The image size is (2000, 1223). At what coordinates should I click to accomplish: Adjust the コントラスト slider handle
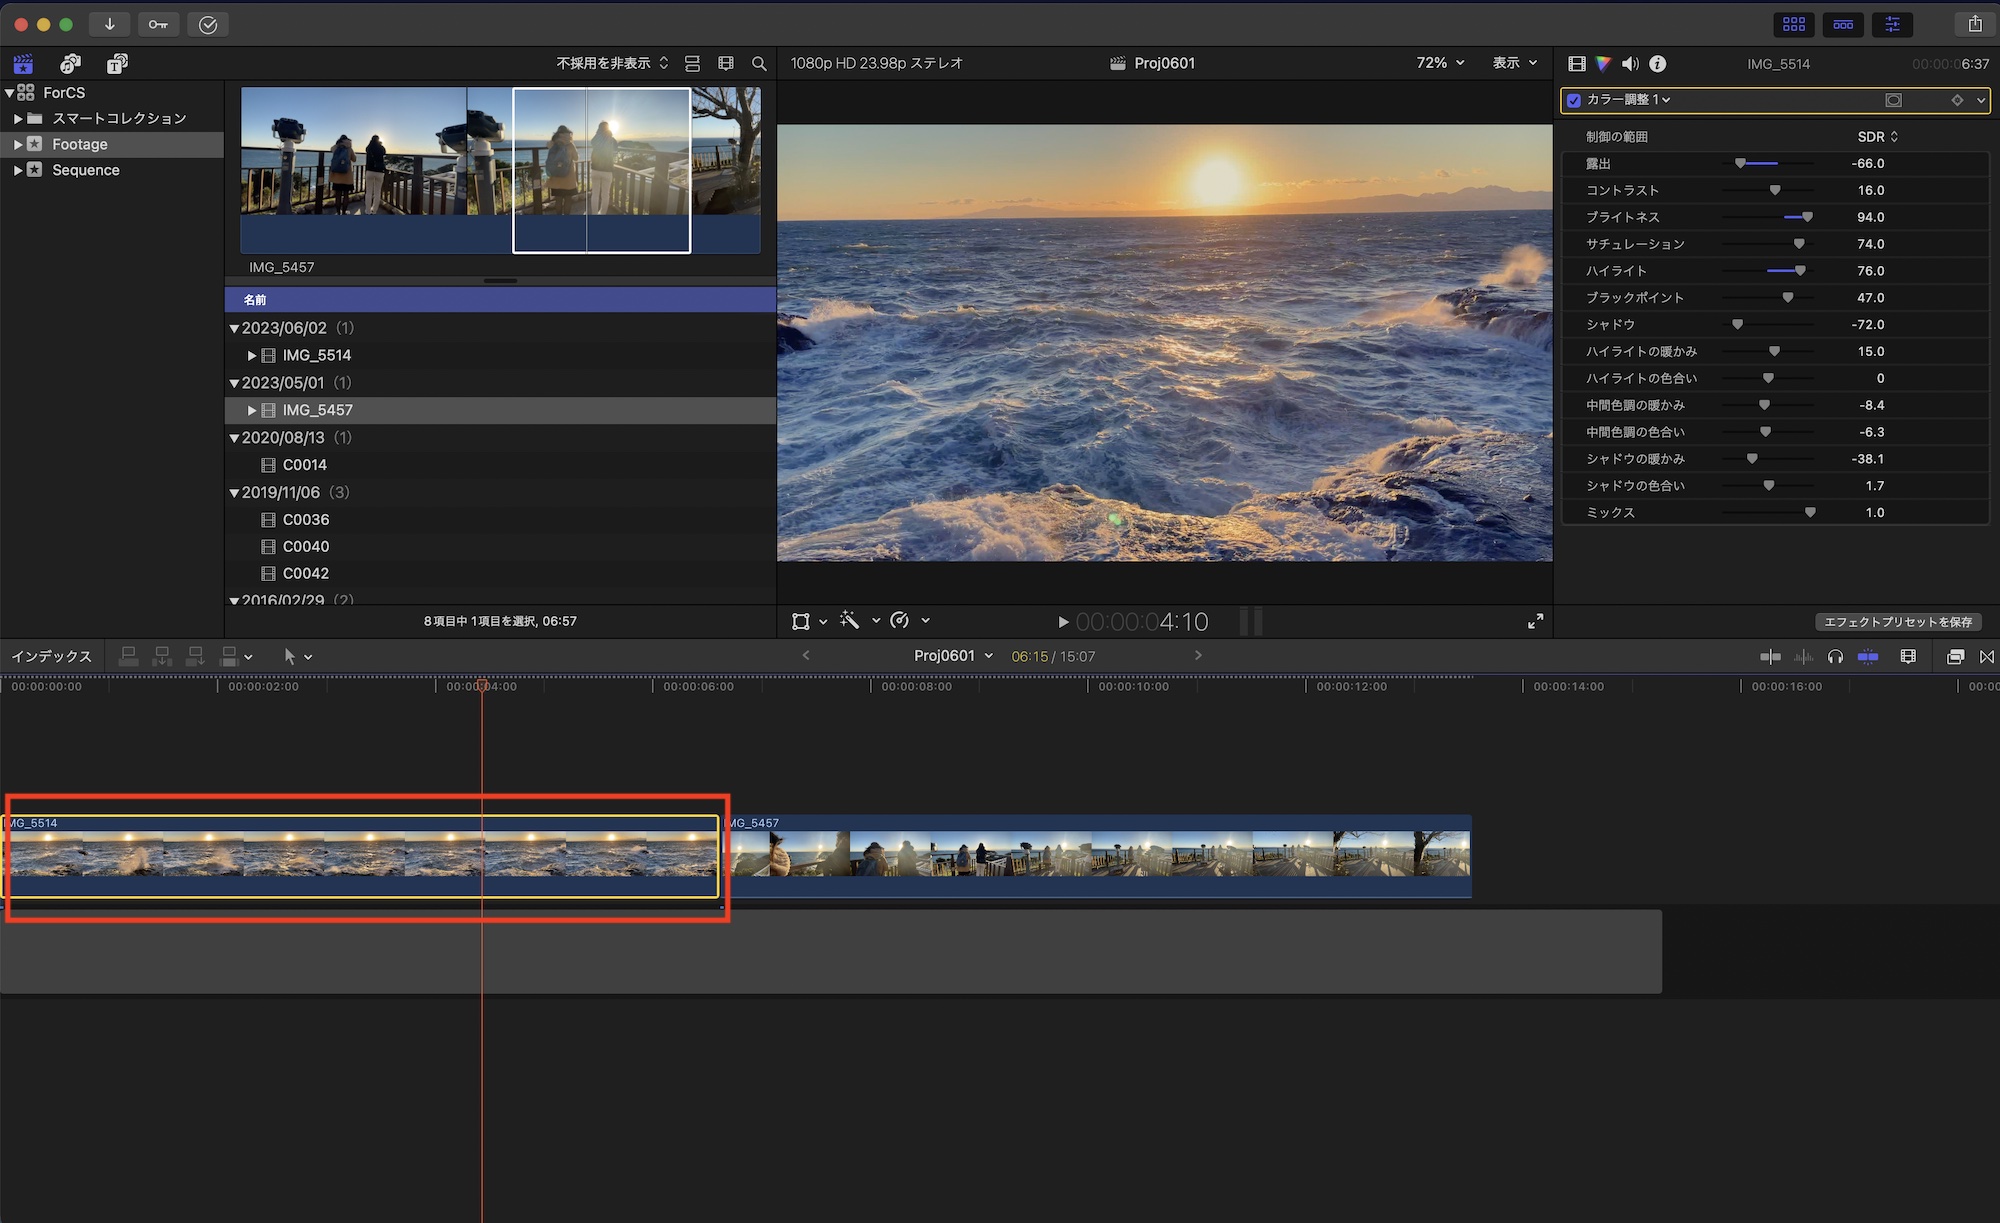1775,191
